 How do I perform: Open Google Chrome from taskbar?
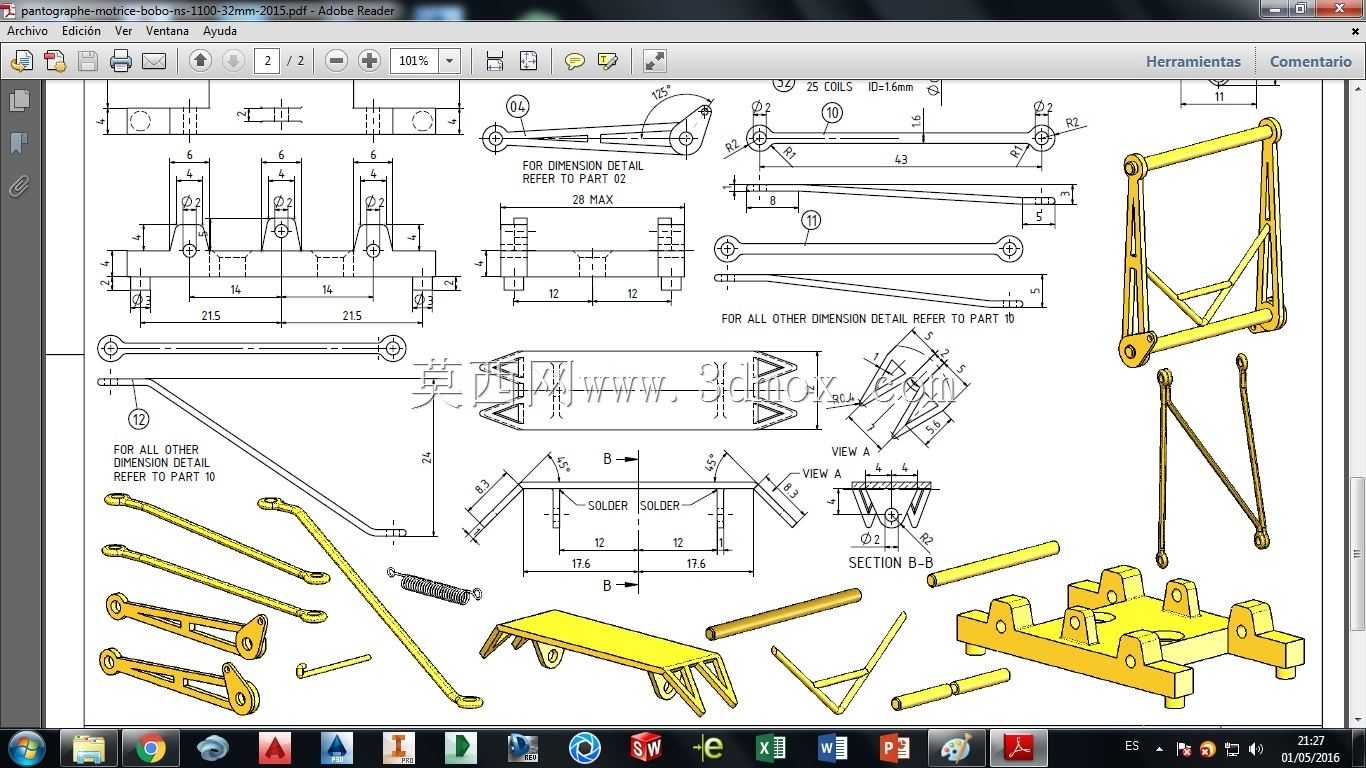(151, 748)
